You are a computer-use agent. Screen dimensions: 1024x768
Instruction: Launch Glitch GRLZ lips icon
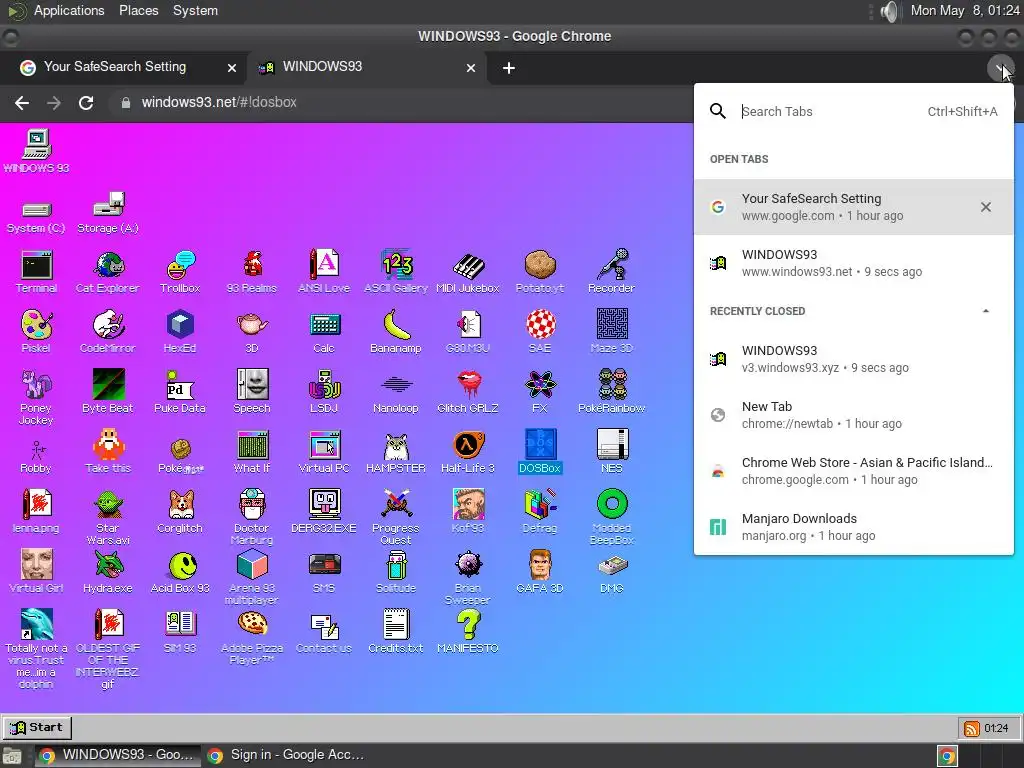tap(468, 392)
